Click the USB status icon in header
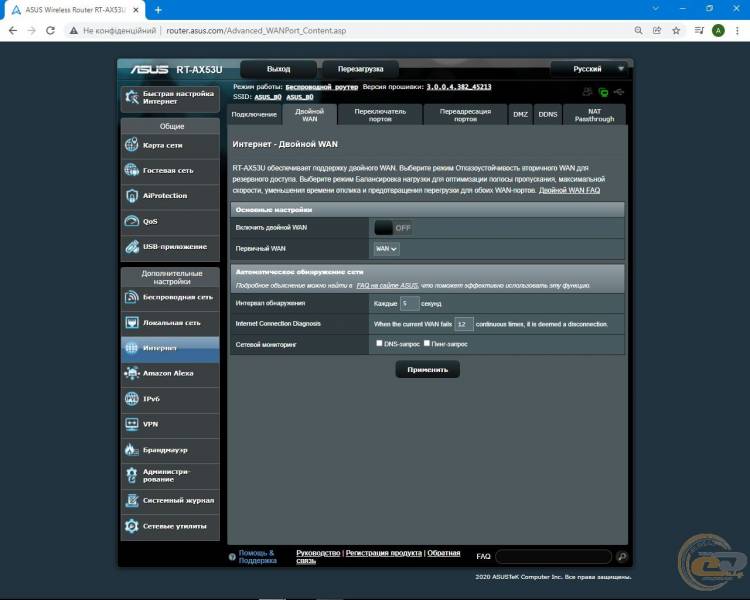750x600 pixels. 619,91
